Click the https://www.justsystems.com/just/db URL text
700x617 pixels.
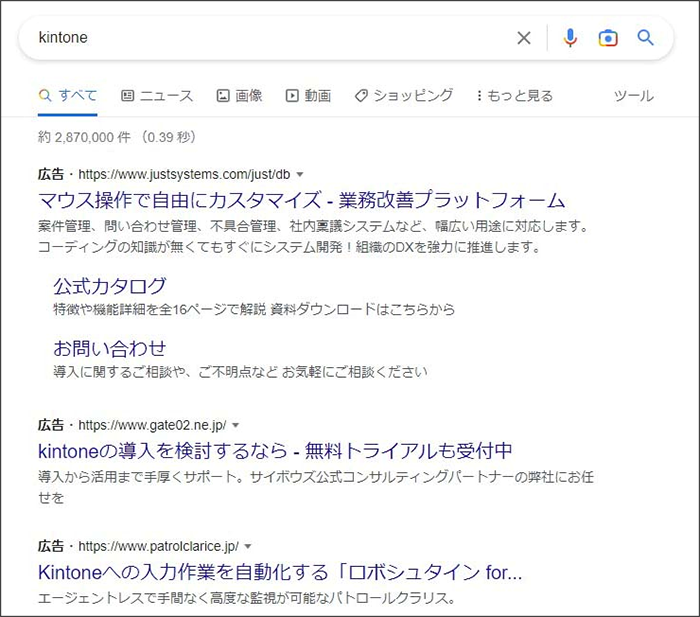tap(184, 174)
